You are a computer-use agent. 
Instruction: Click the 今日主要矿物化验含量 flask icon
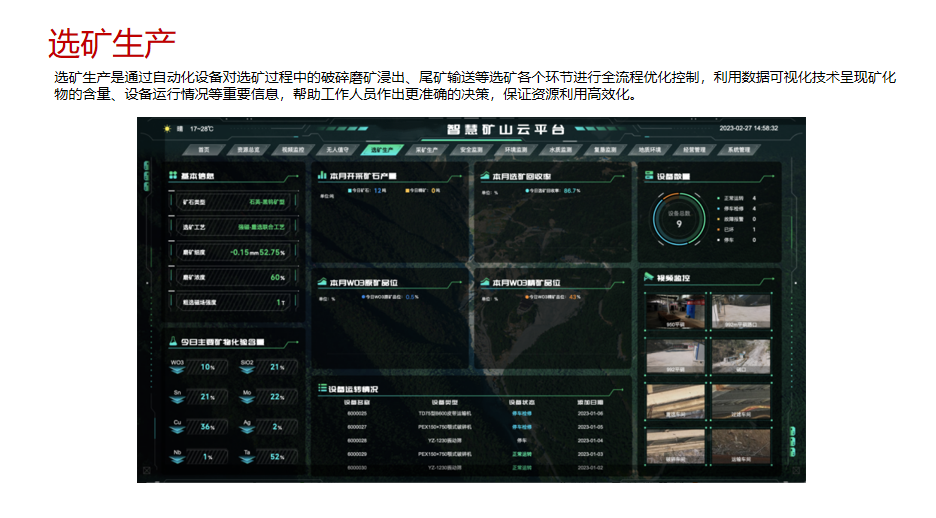click(172, 342)
